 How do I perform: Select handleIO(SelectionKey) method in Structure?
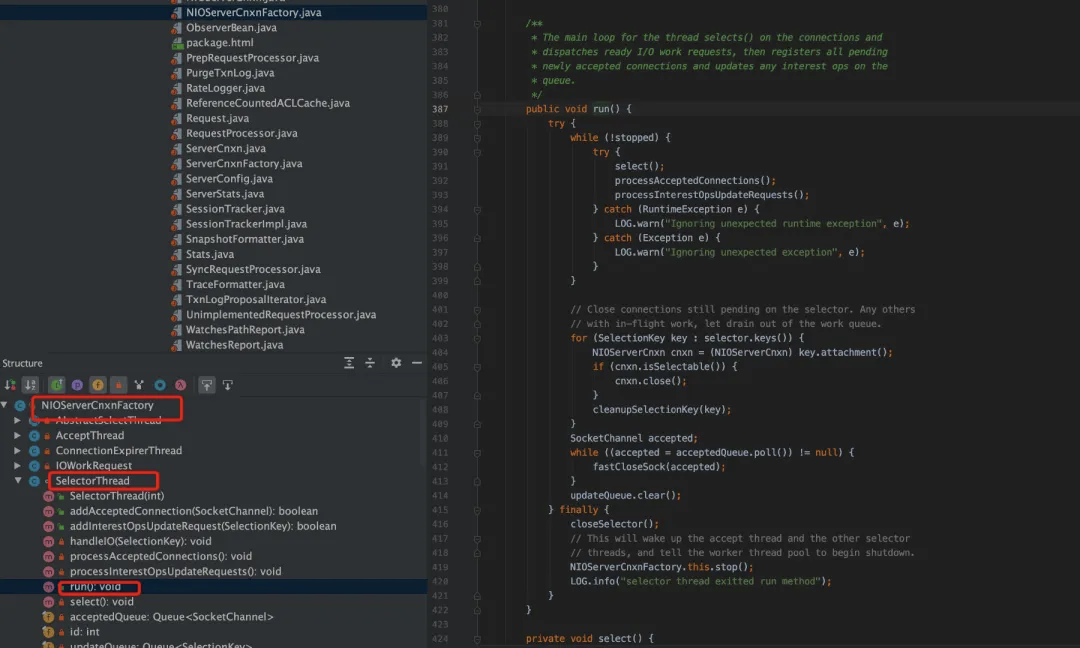point(140,541)
